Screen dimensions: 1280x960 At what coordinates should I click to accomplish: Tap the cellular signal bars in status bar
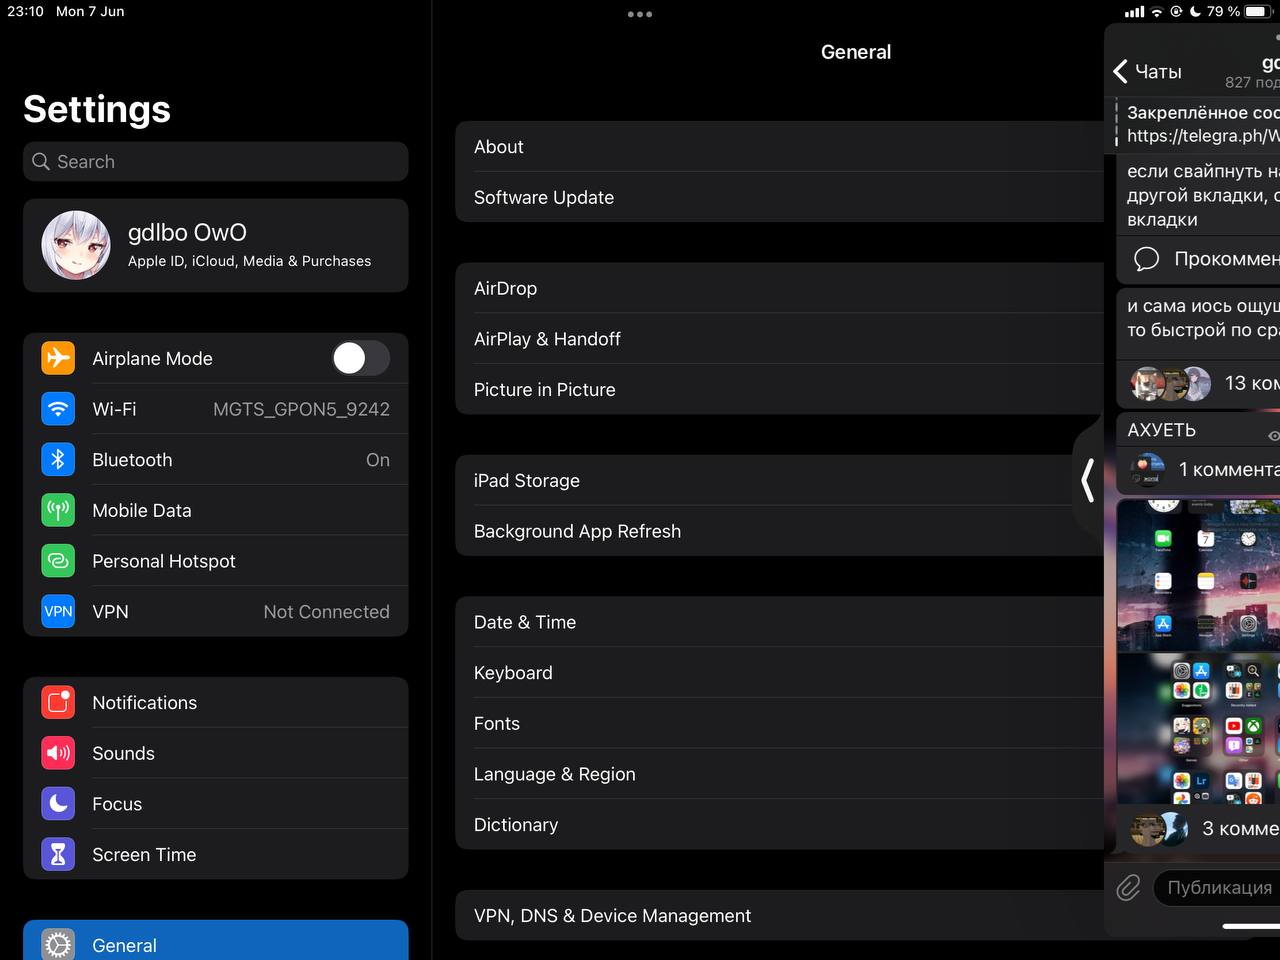point(1134,12)
